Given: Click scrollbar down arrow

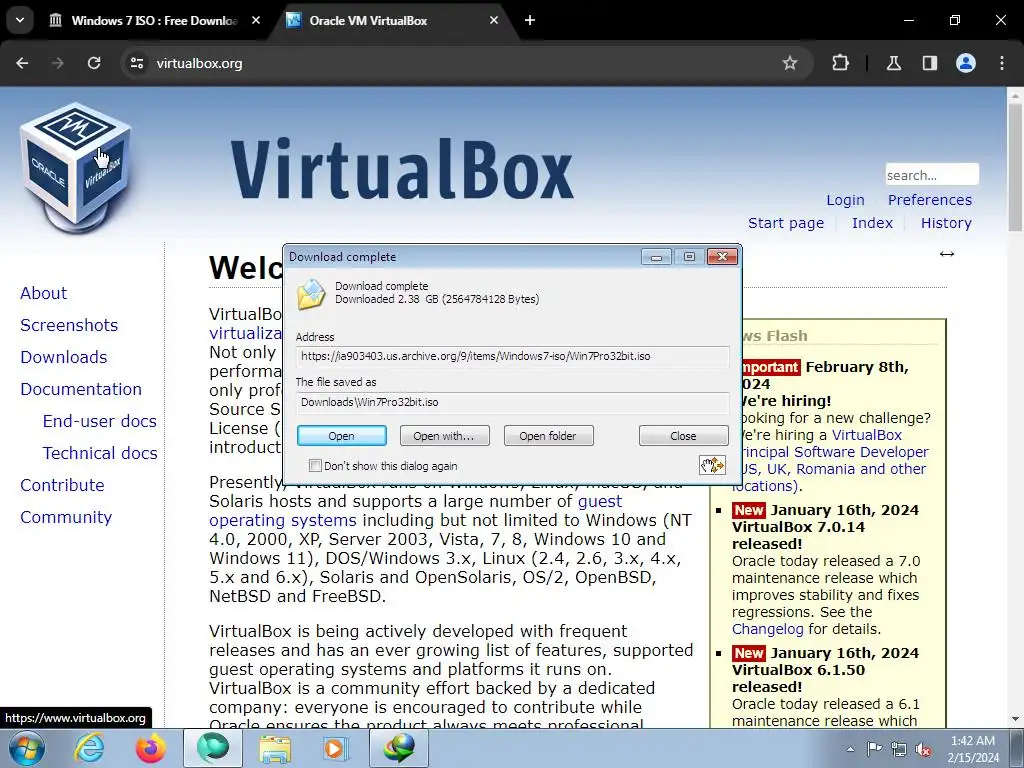Looking at the screenshot, I should pos(1015,719).
